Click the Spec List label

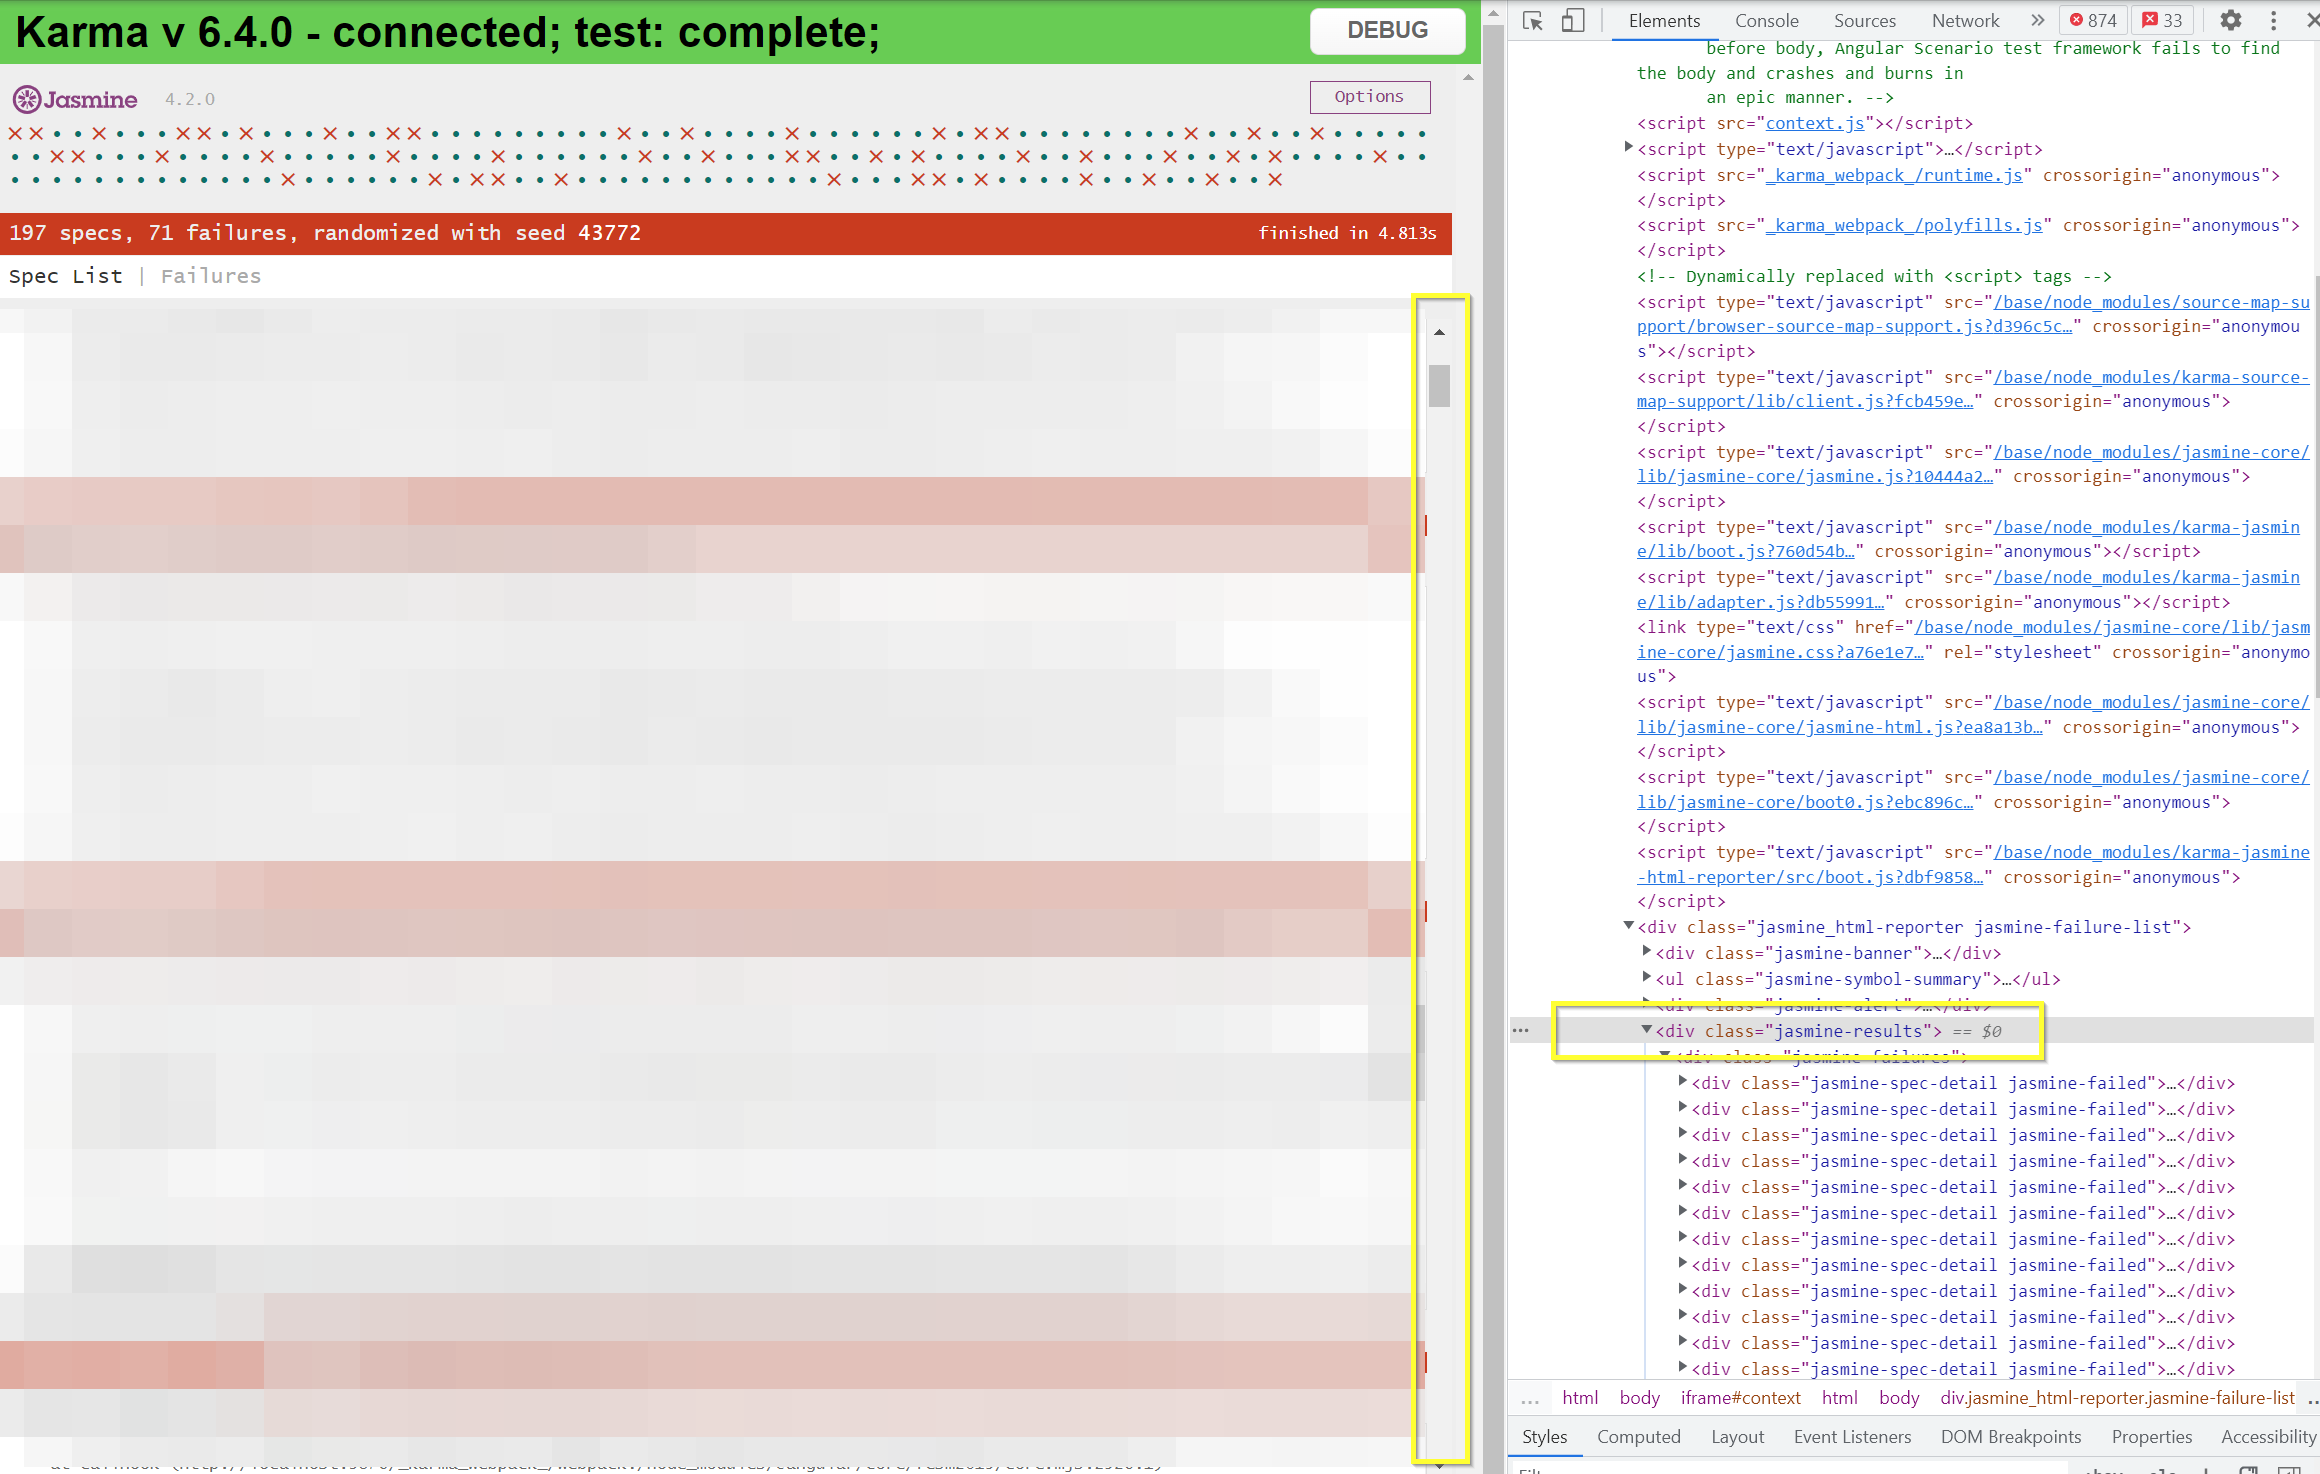[66, 276]
